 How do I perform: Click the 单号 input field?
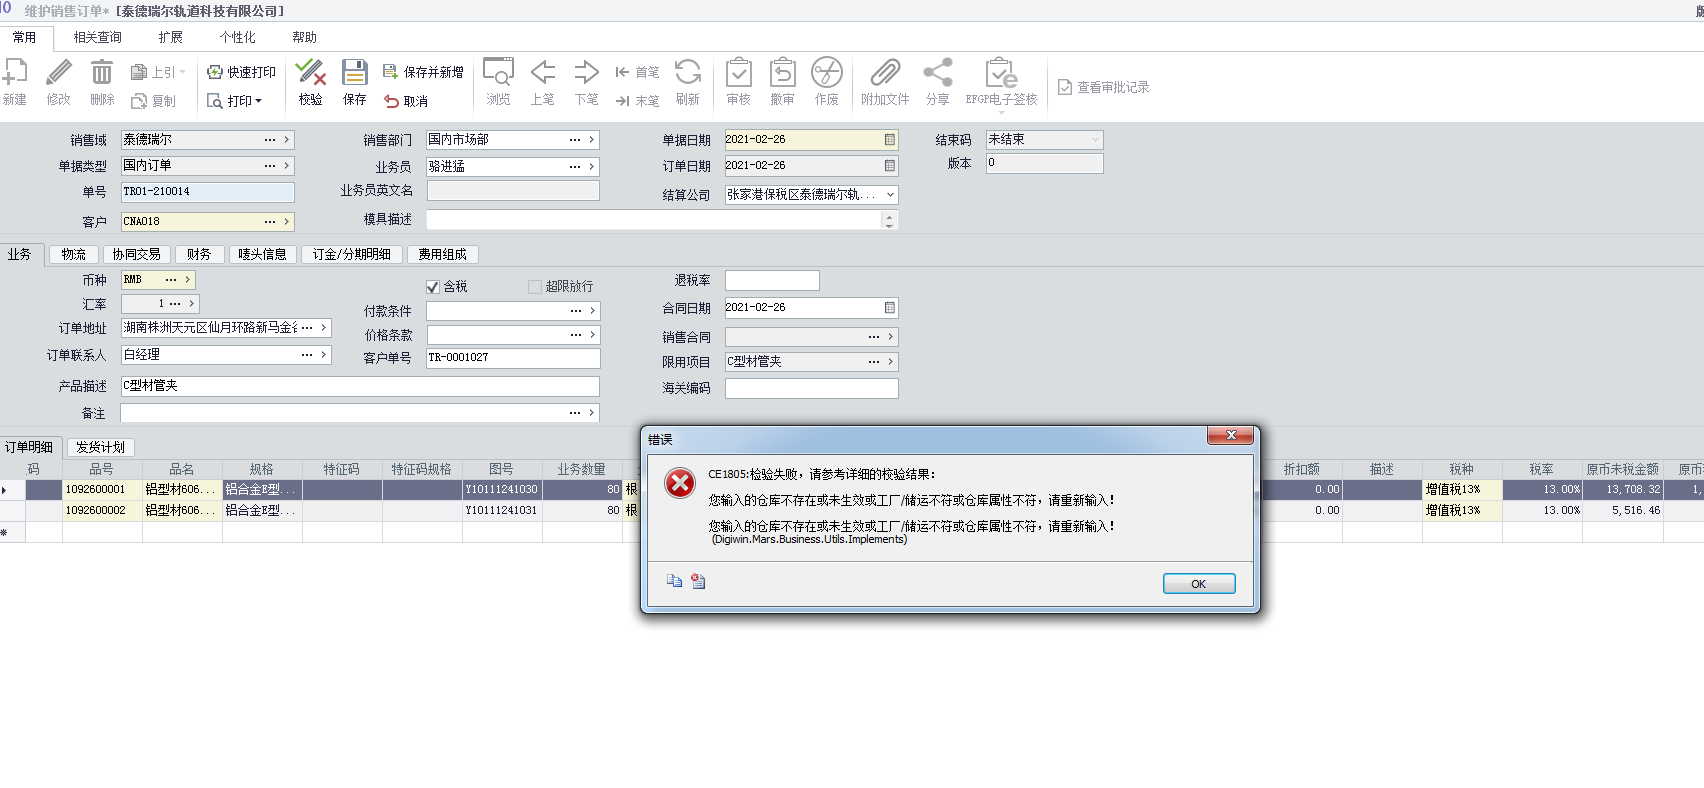(208, 192)
